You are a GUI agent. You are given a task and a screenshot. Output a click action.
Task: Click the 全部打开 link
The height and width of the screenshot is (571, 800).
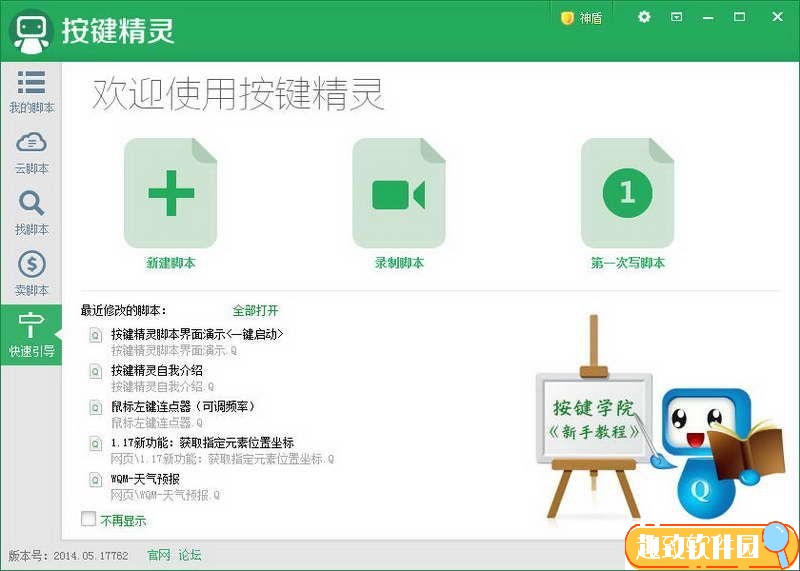pyautogui.click(x=255, y=310)
